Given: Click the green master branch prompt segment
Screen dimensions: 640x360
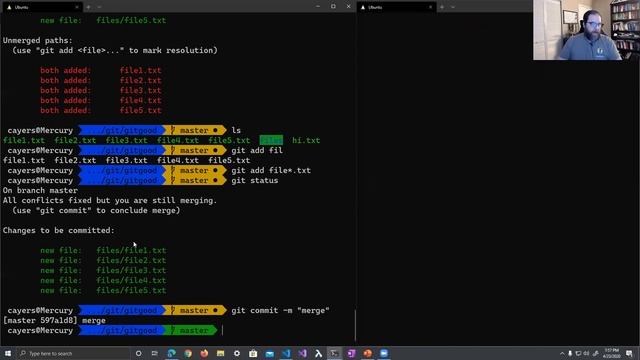Looking at the screenshot, I should (x=192, y=331).
